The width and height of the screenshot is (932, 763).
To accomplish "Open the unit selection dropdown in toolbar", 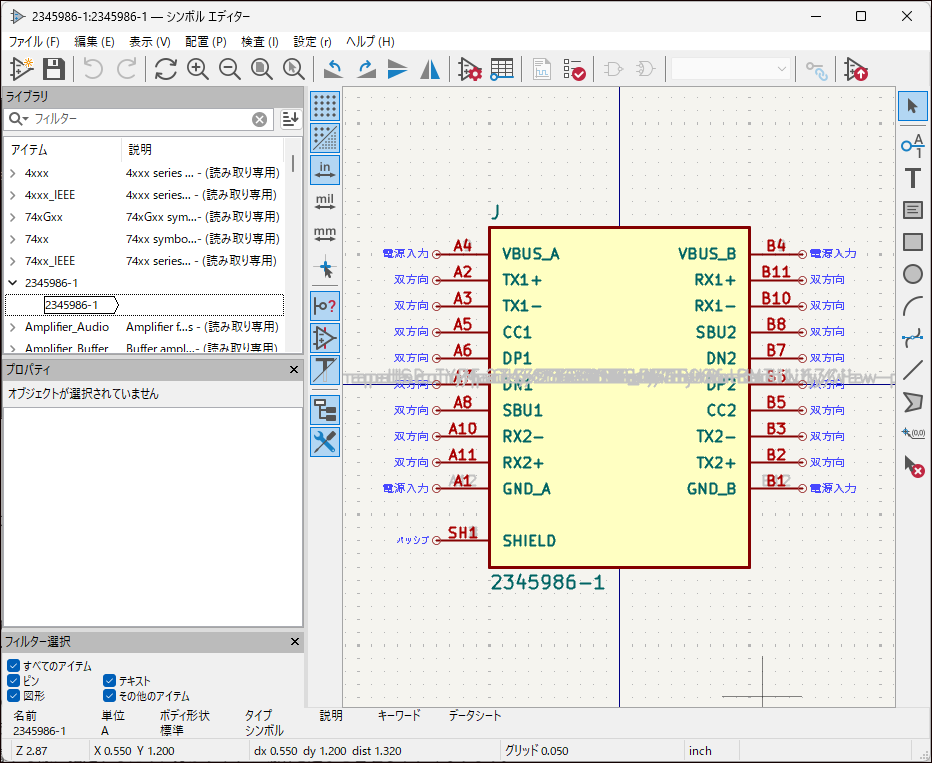I will point(731,69).
